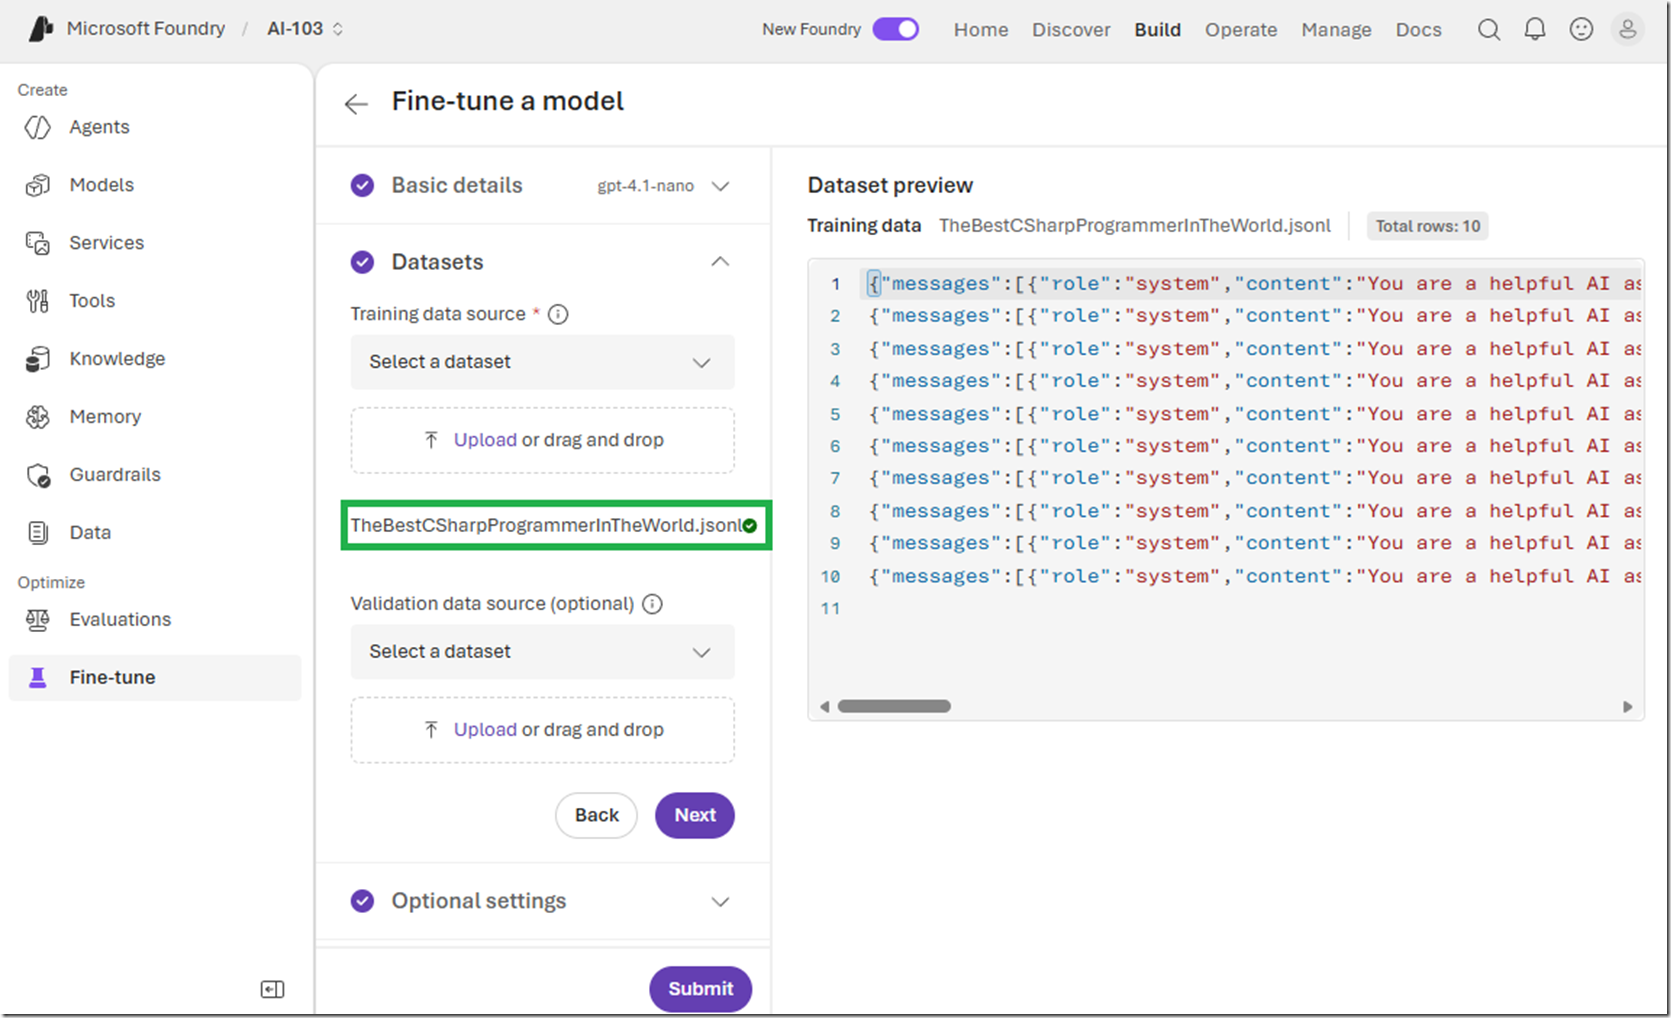Open the notifications bell icon

tap(1535, 30)
